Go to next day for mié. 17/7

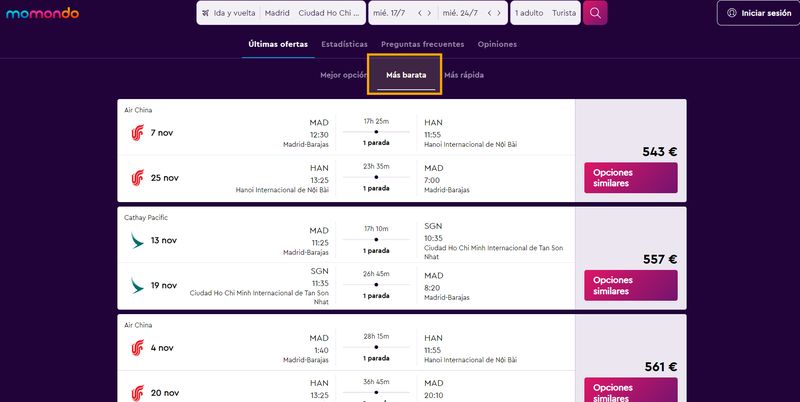pos(429,13)
